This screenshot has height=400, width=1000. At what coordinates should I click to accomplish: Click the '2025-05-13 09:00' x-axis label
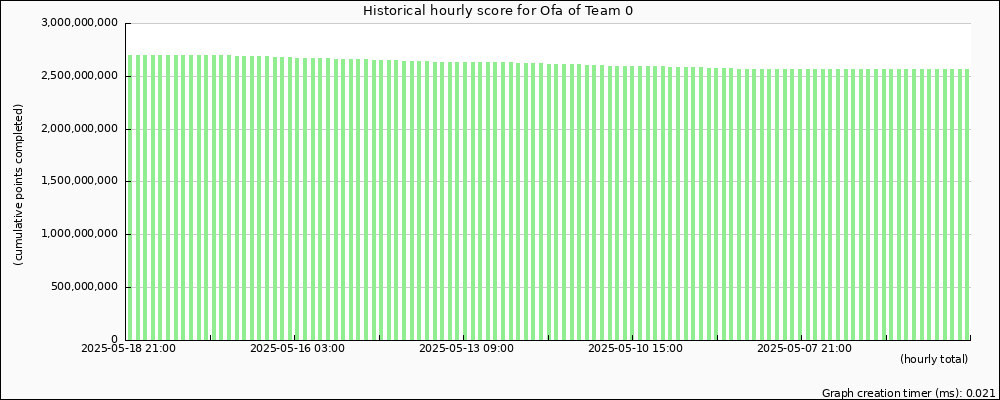(466, 348)
